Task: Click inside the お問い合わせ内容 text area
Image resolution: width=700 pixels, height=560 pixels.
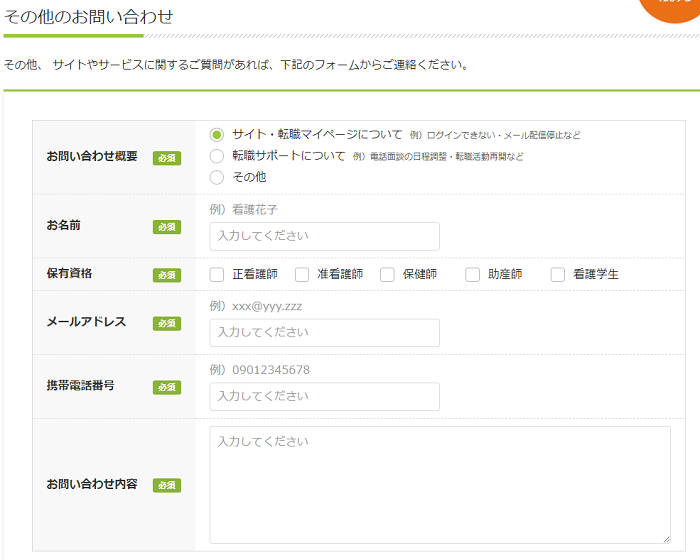Action: [x=439, y=485]
